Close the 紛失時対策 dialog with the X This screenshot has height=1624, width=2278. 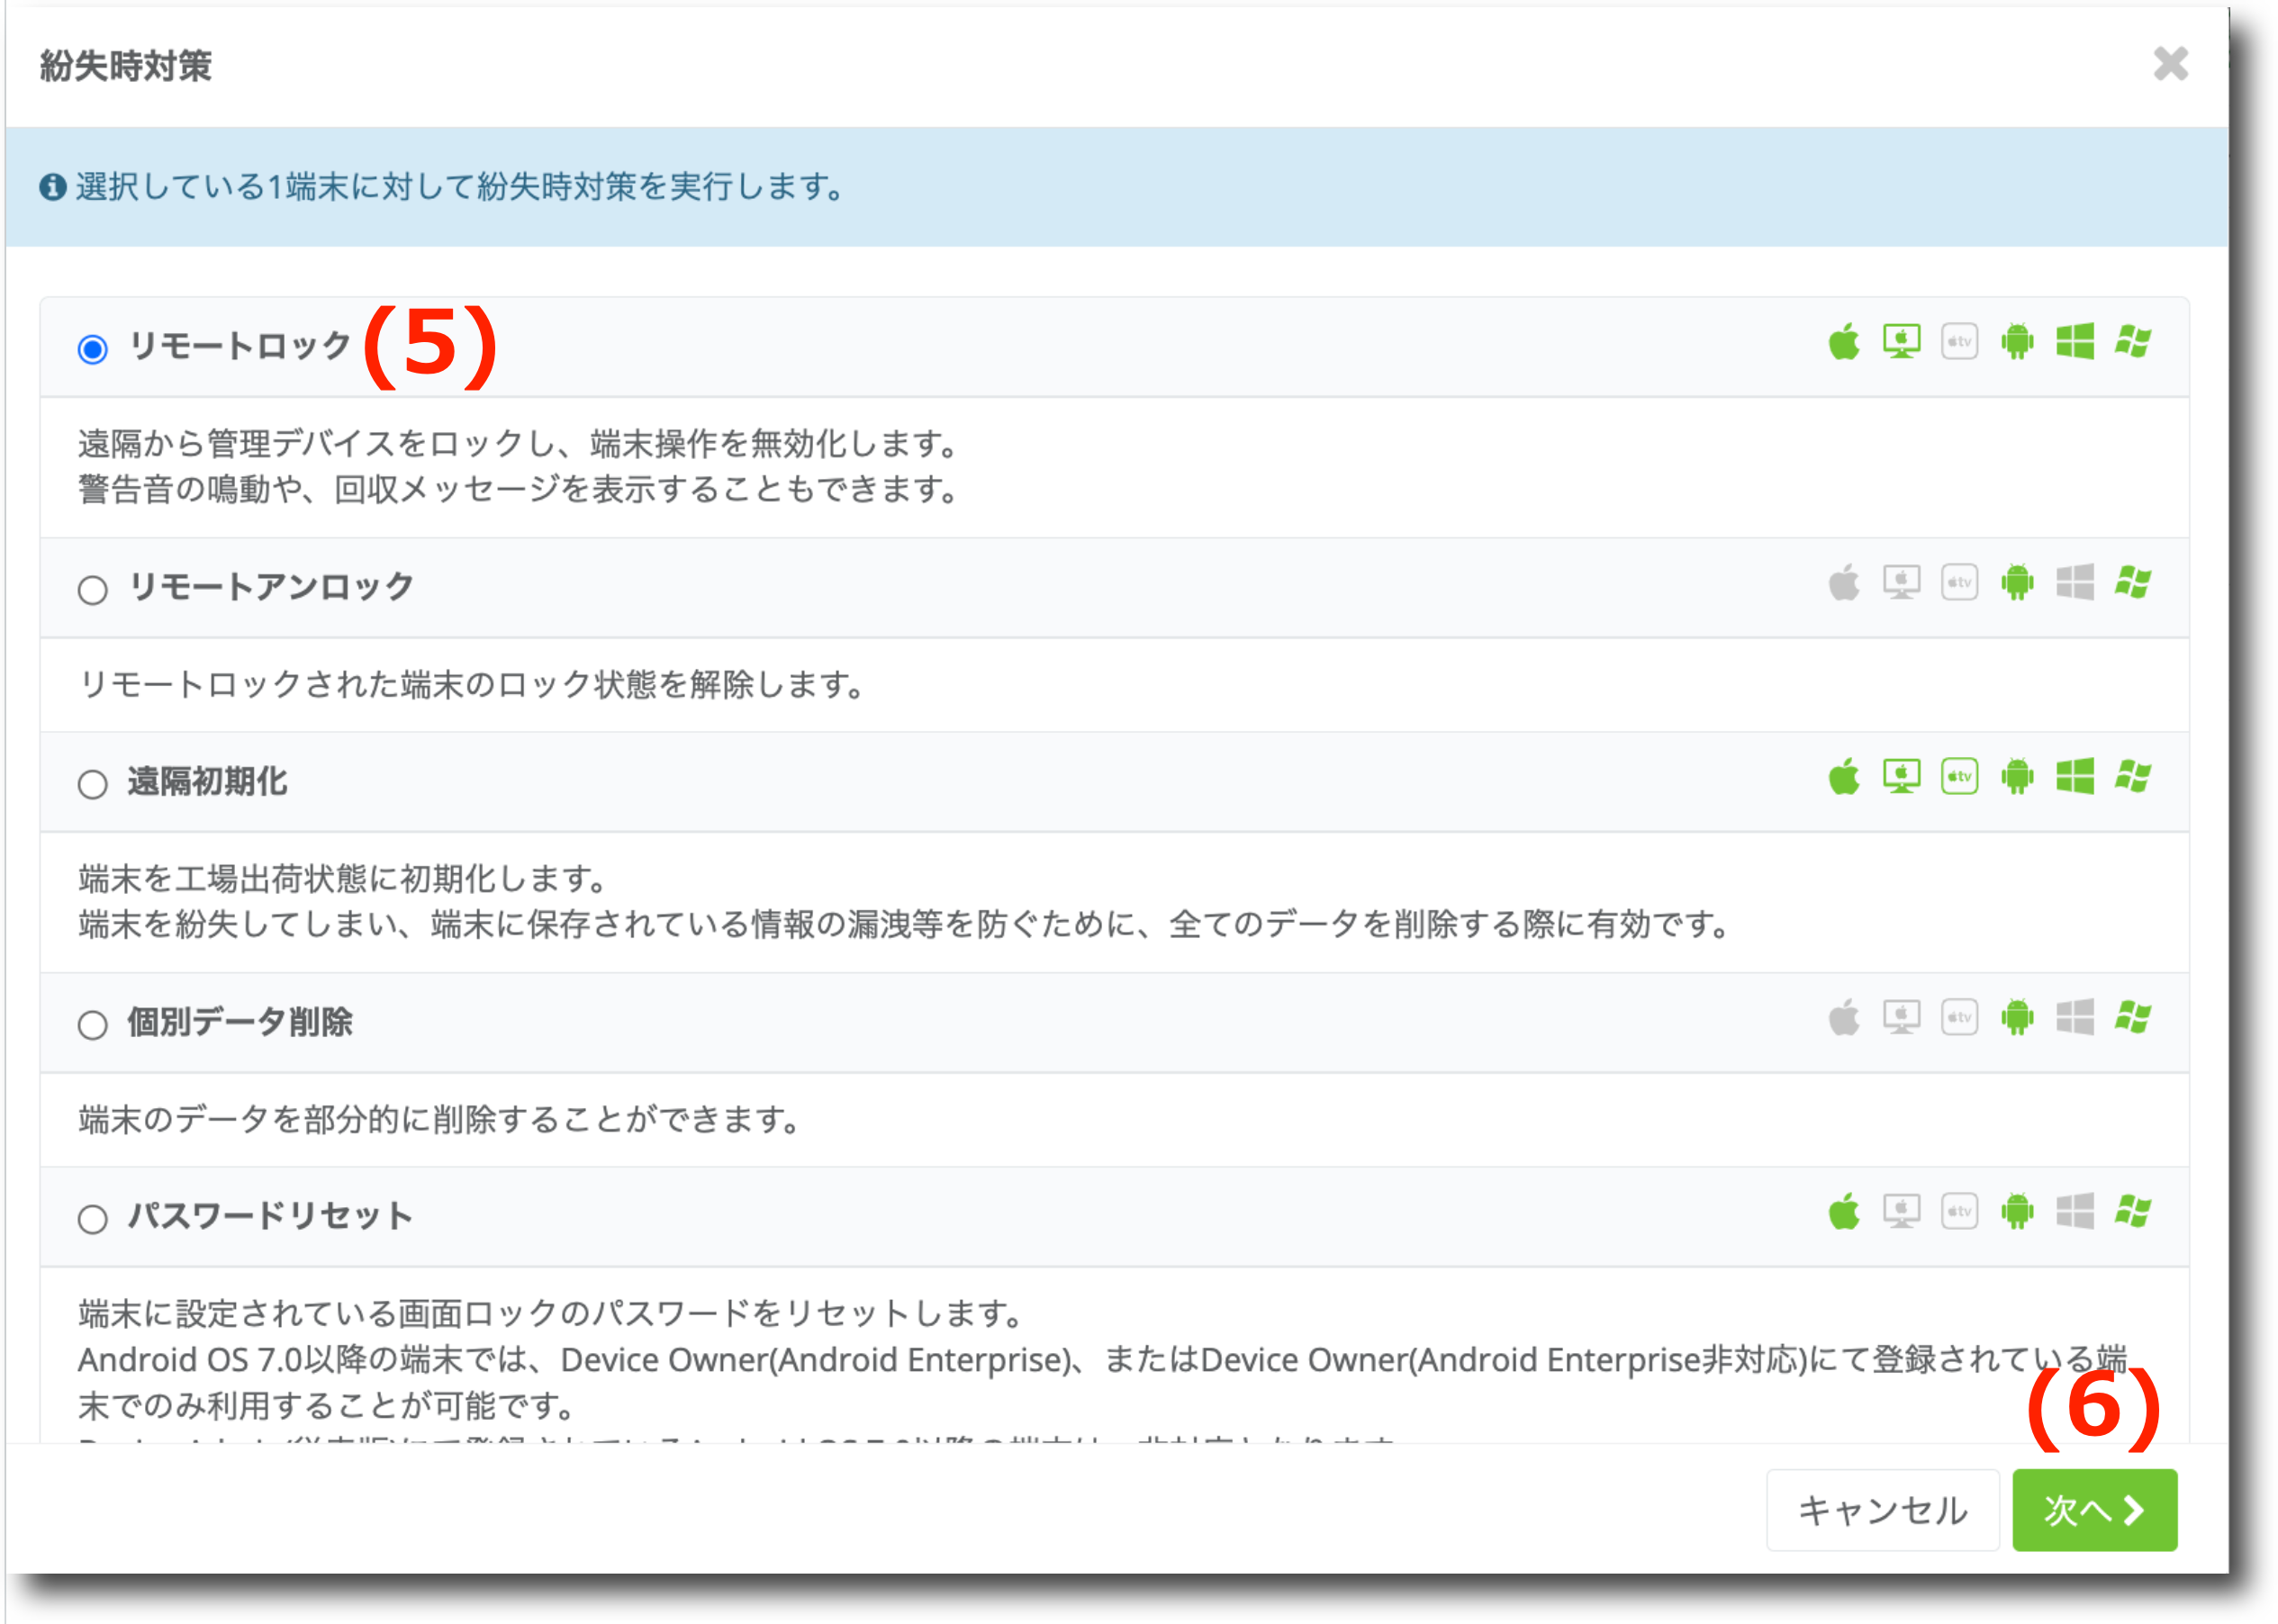(2171, 64)
